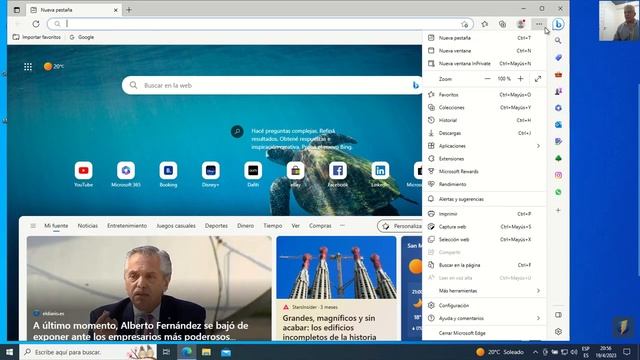
Task: Expand the Aplicaciones submenu
Action: [x=484, y=146]
